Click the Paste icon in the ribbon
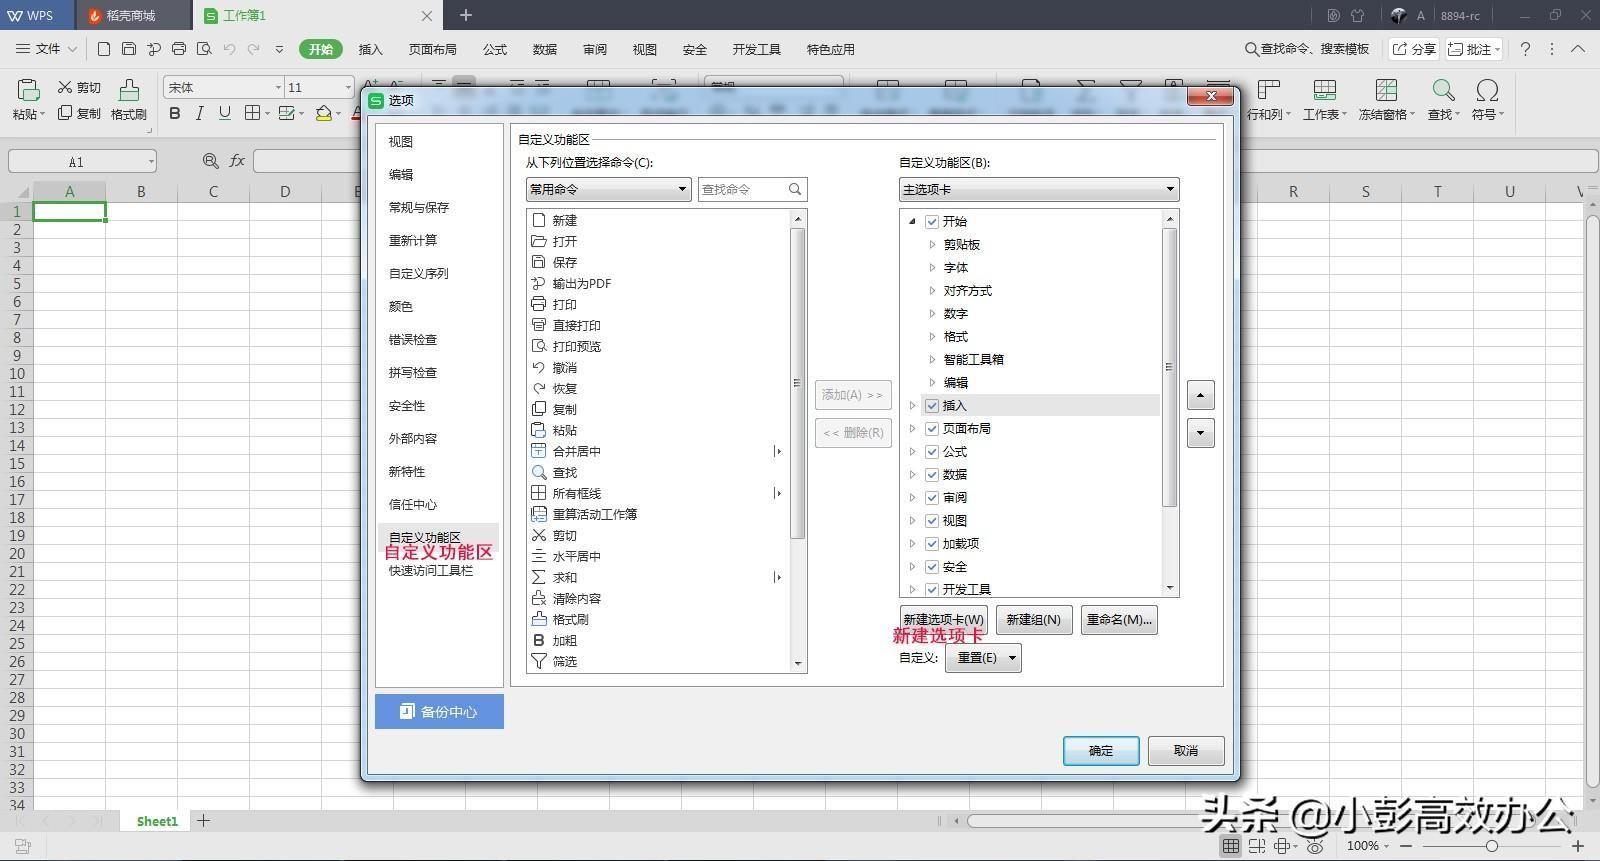The height and width of the screenshot is (861, 1600). 27,91
